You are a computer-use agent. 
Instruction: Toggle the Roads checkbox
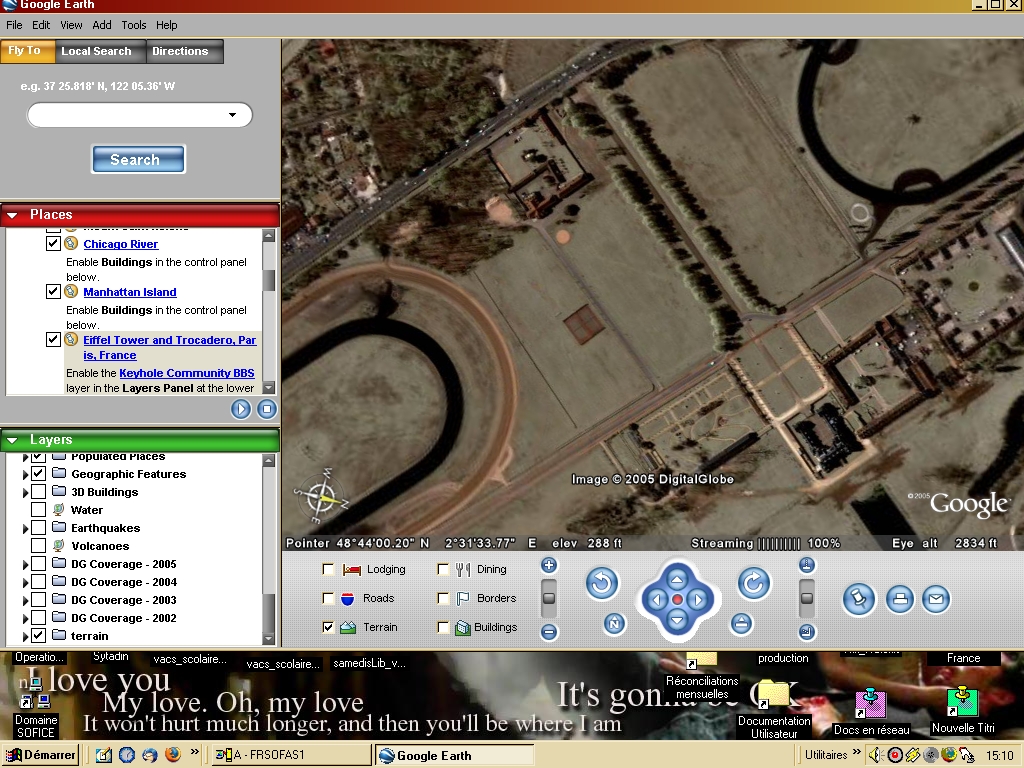click(328, 598)
